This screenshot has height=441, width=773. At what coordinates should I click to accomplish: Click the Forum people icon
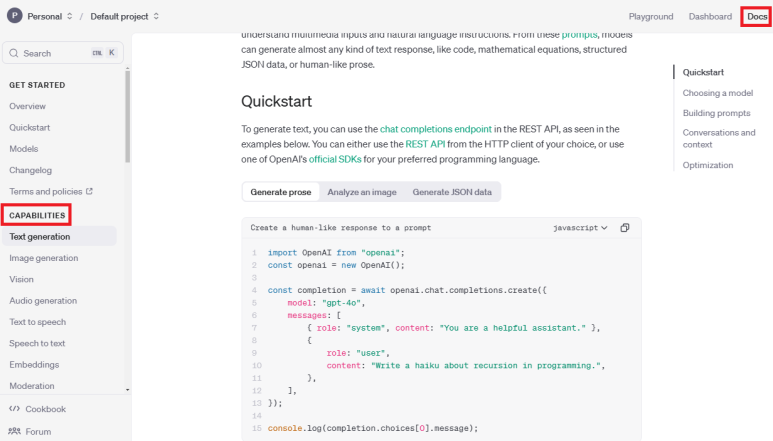coord(14,431)
